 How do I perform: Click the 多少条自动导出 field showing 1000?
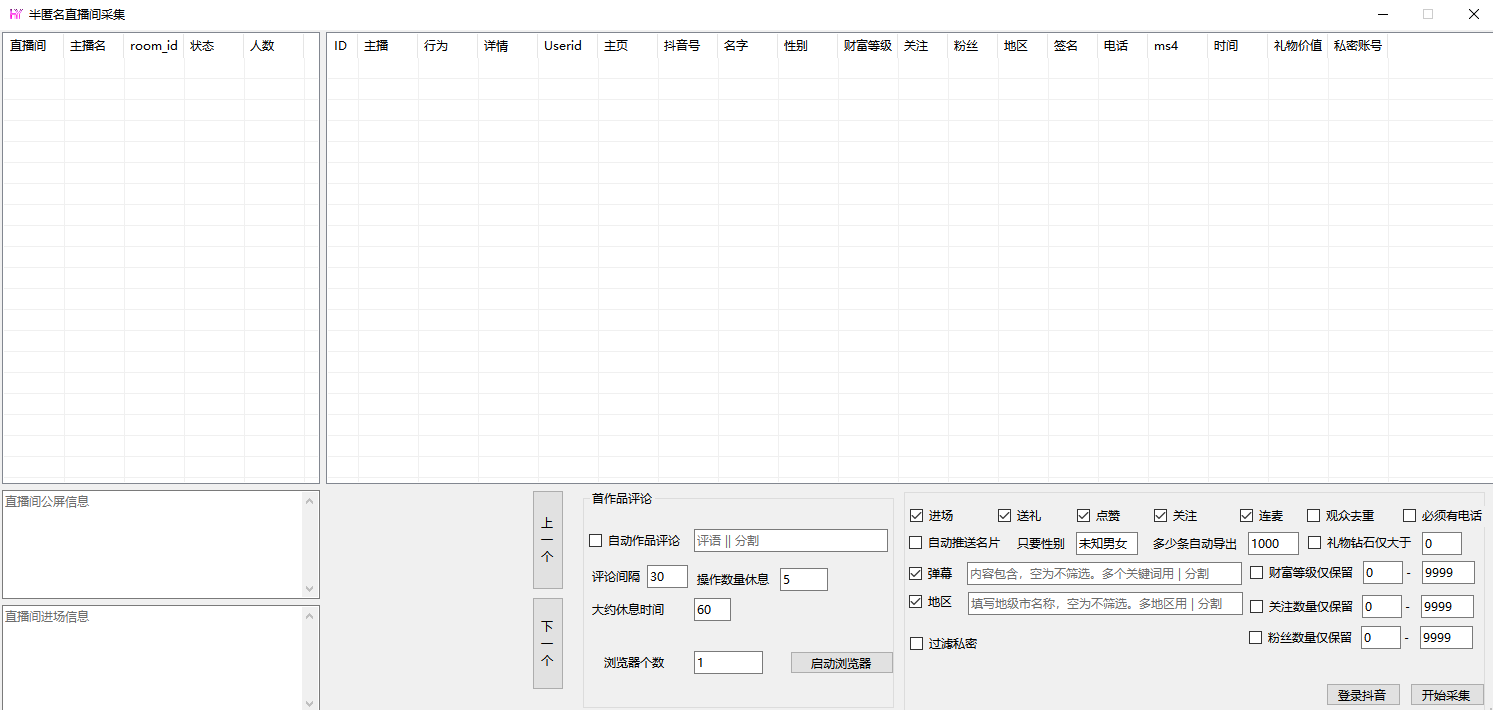[x=1273, y=544]
